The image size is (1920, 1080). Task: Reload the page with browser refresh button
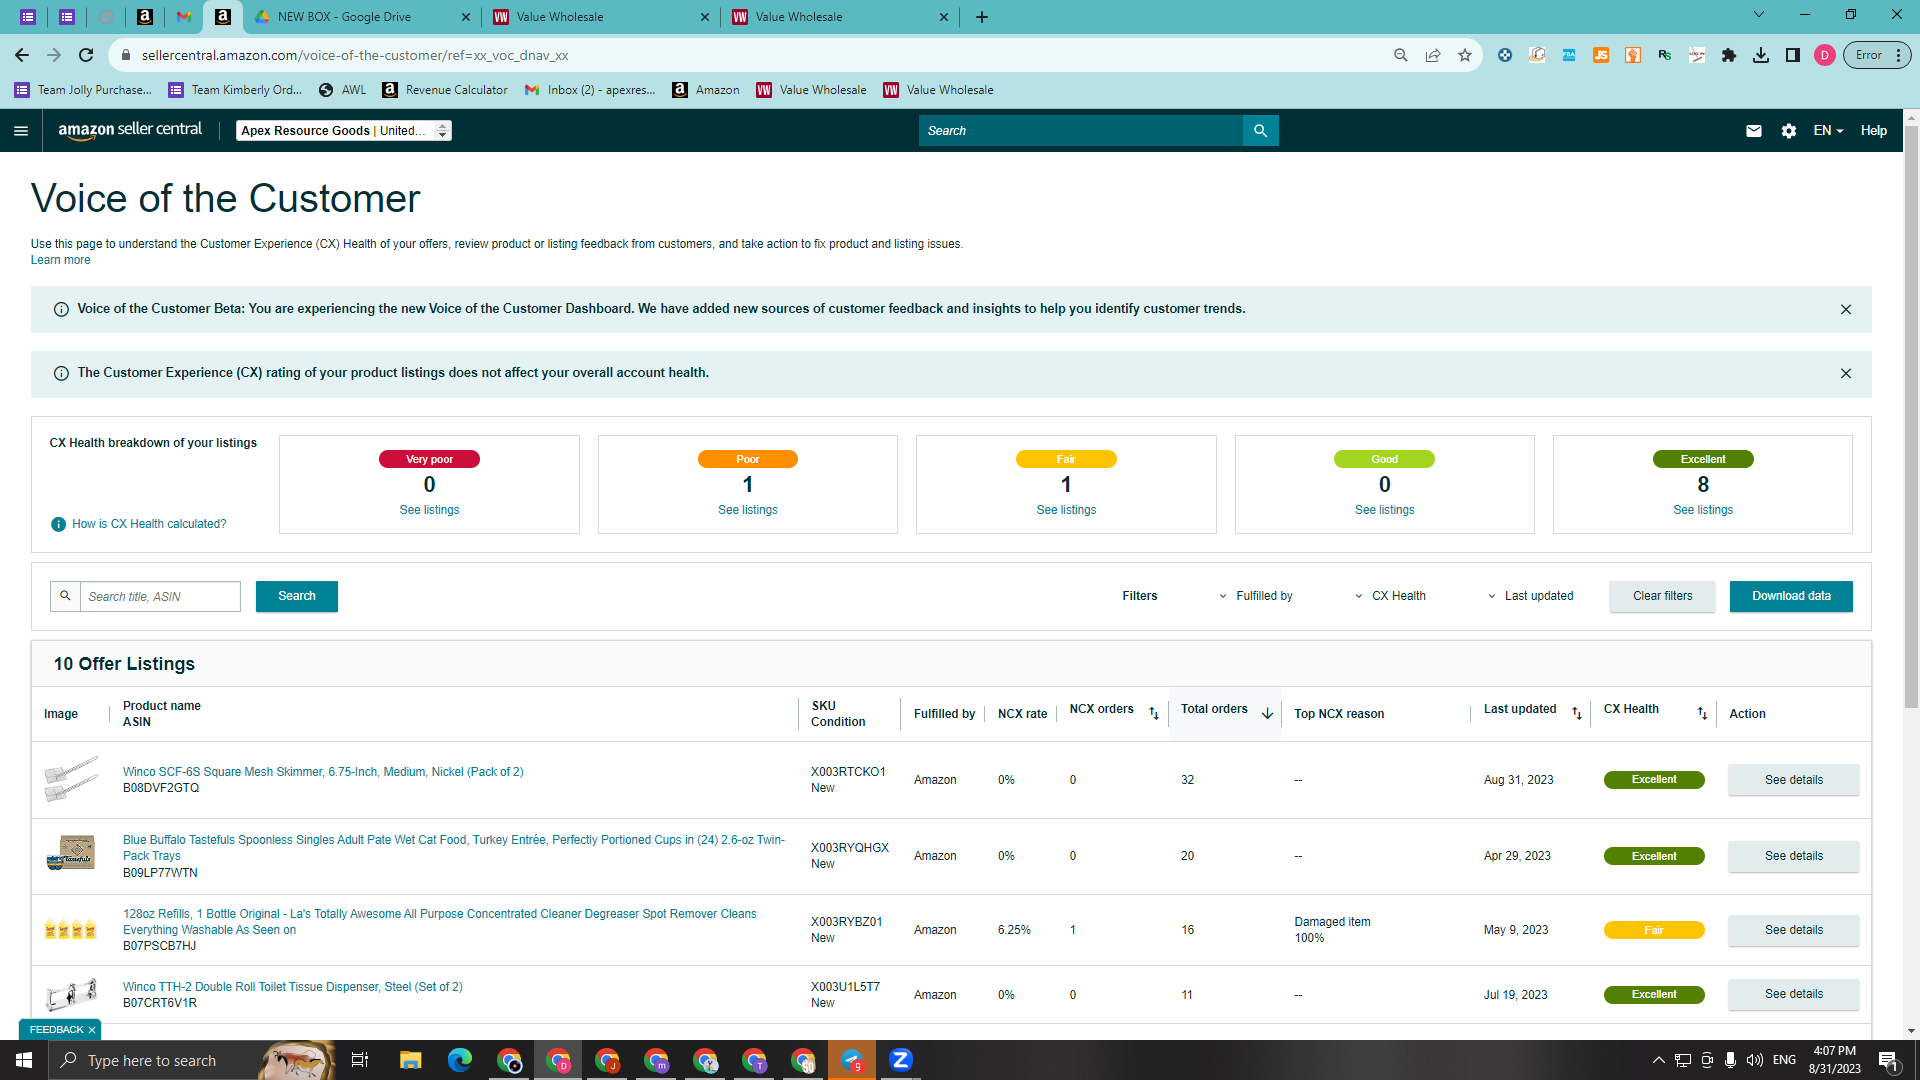[86, 55]
